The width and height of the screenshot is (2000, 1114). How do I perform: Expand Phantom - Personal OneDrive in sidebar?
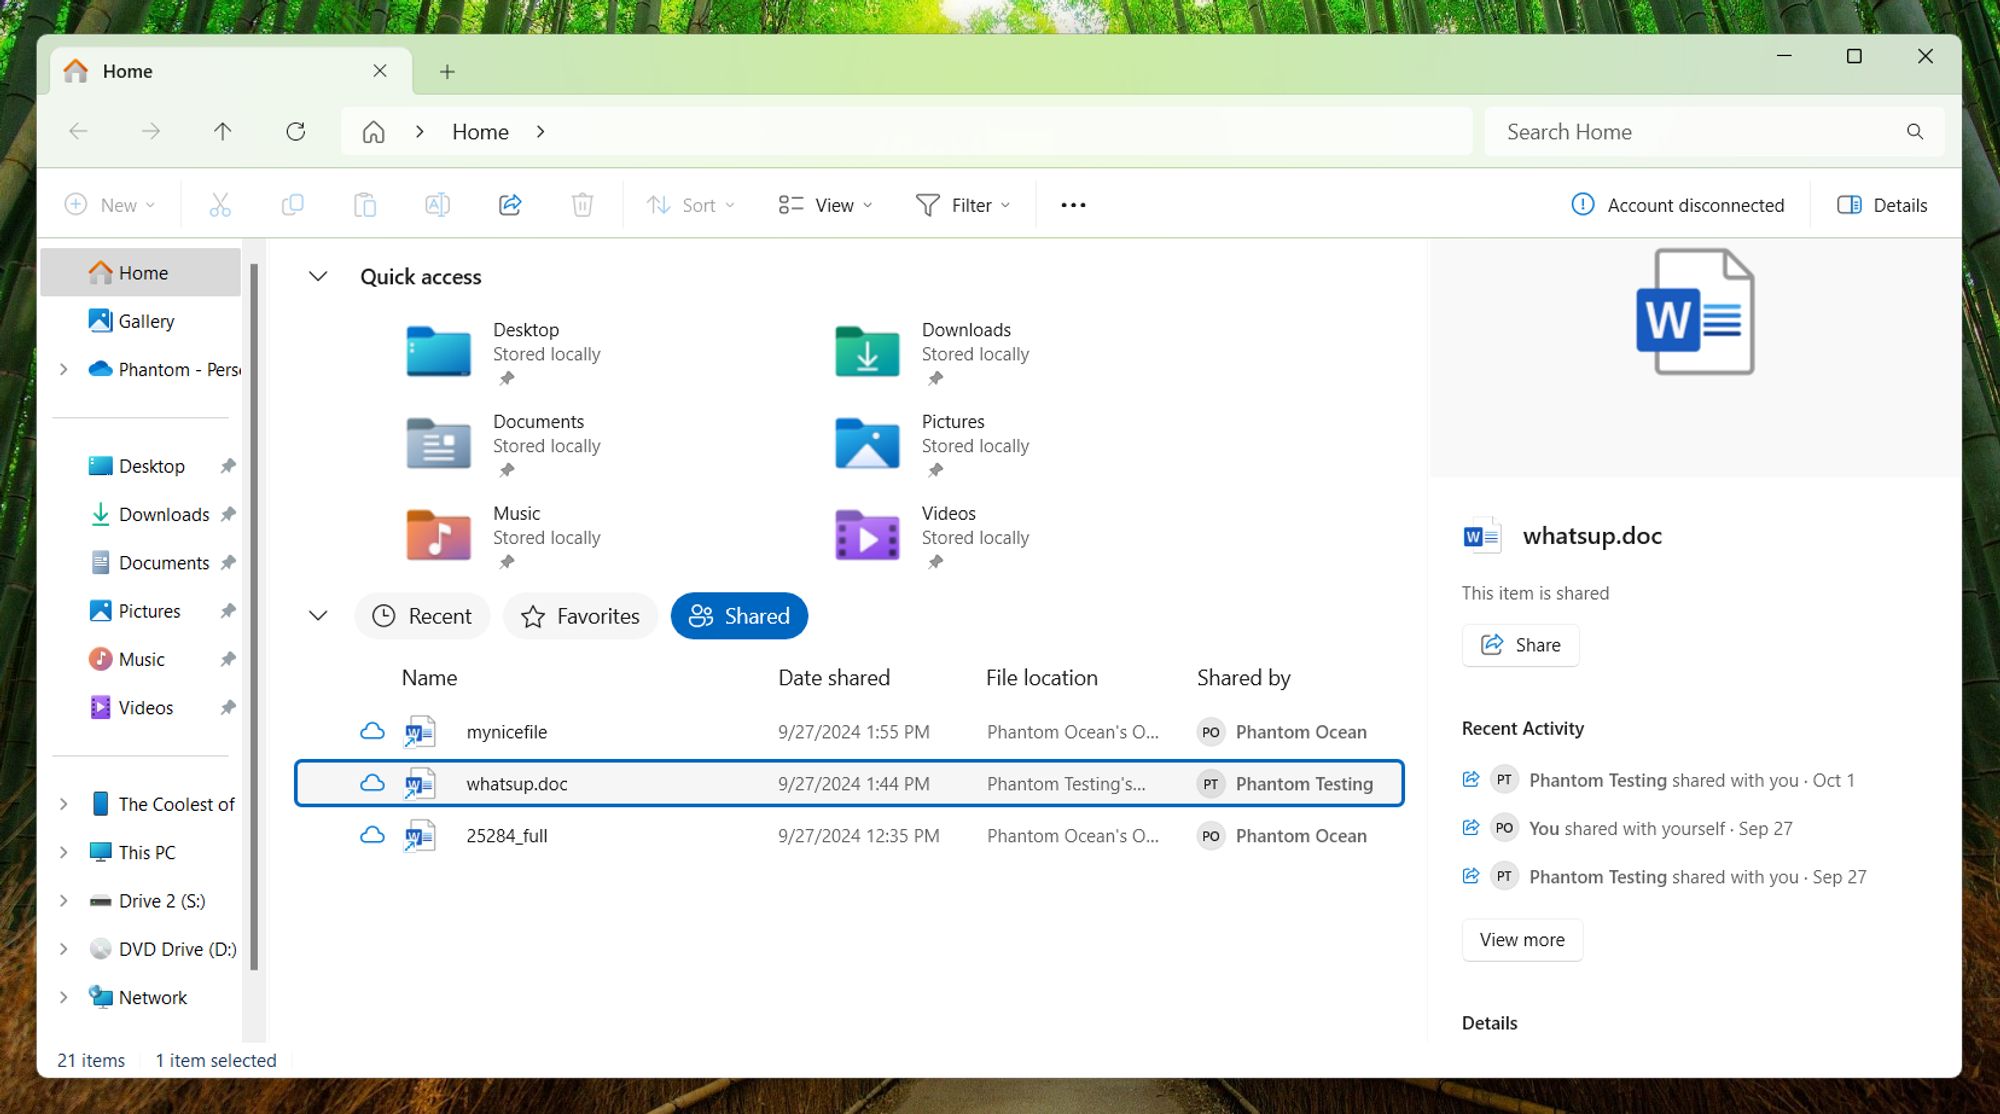64,369
